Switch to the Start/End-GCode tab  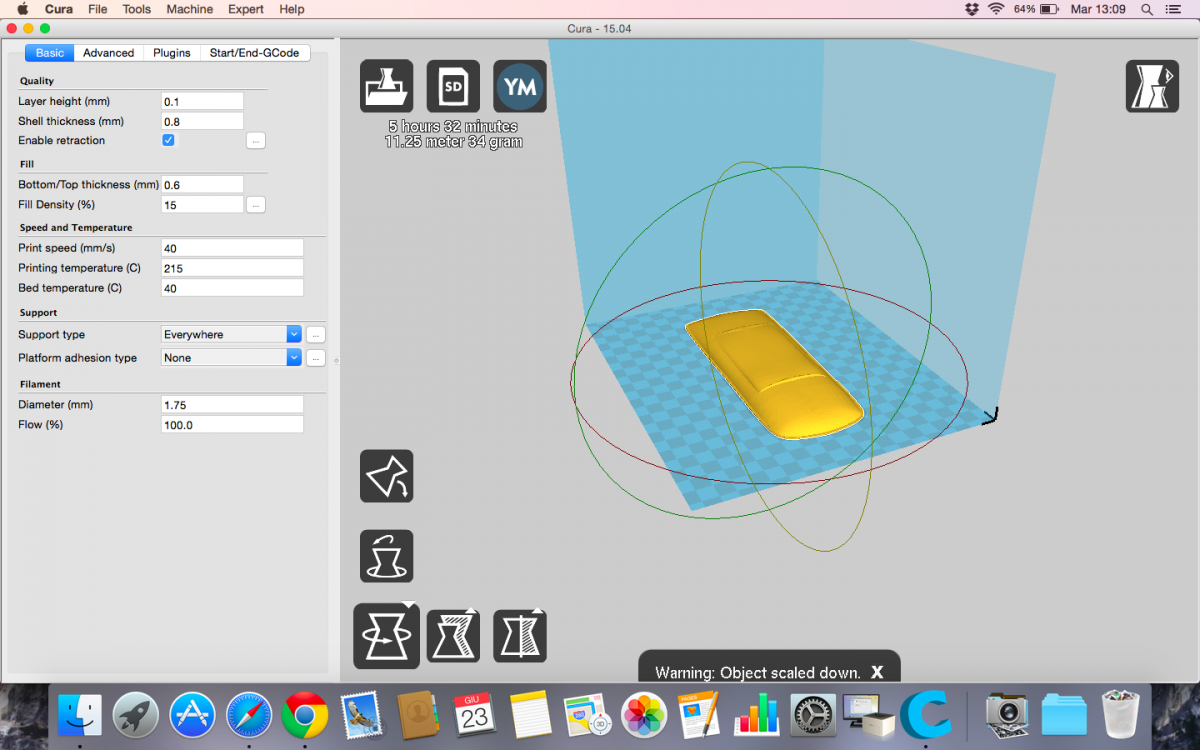coord(255,53)
